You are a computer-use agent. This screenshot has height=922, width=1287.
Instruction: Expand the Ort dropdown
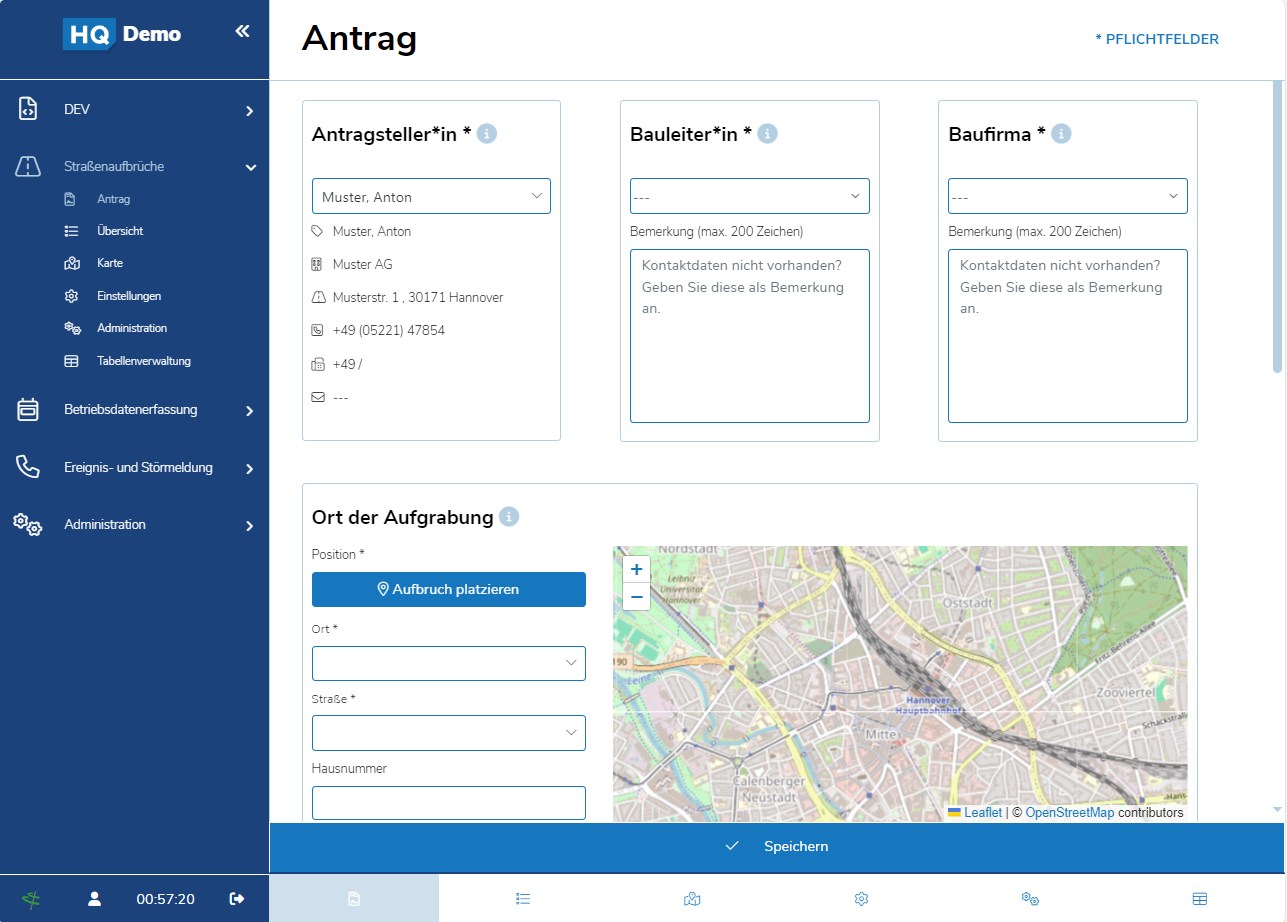point(448,663)
